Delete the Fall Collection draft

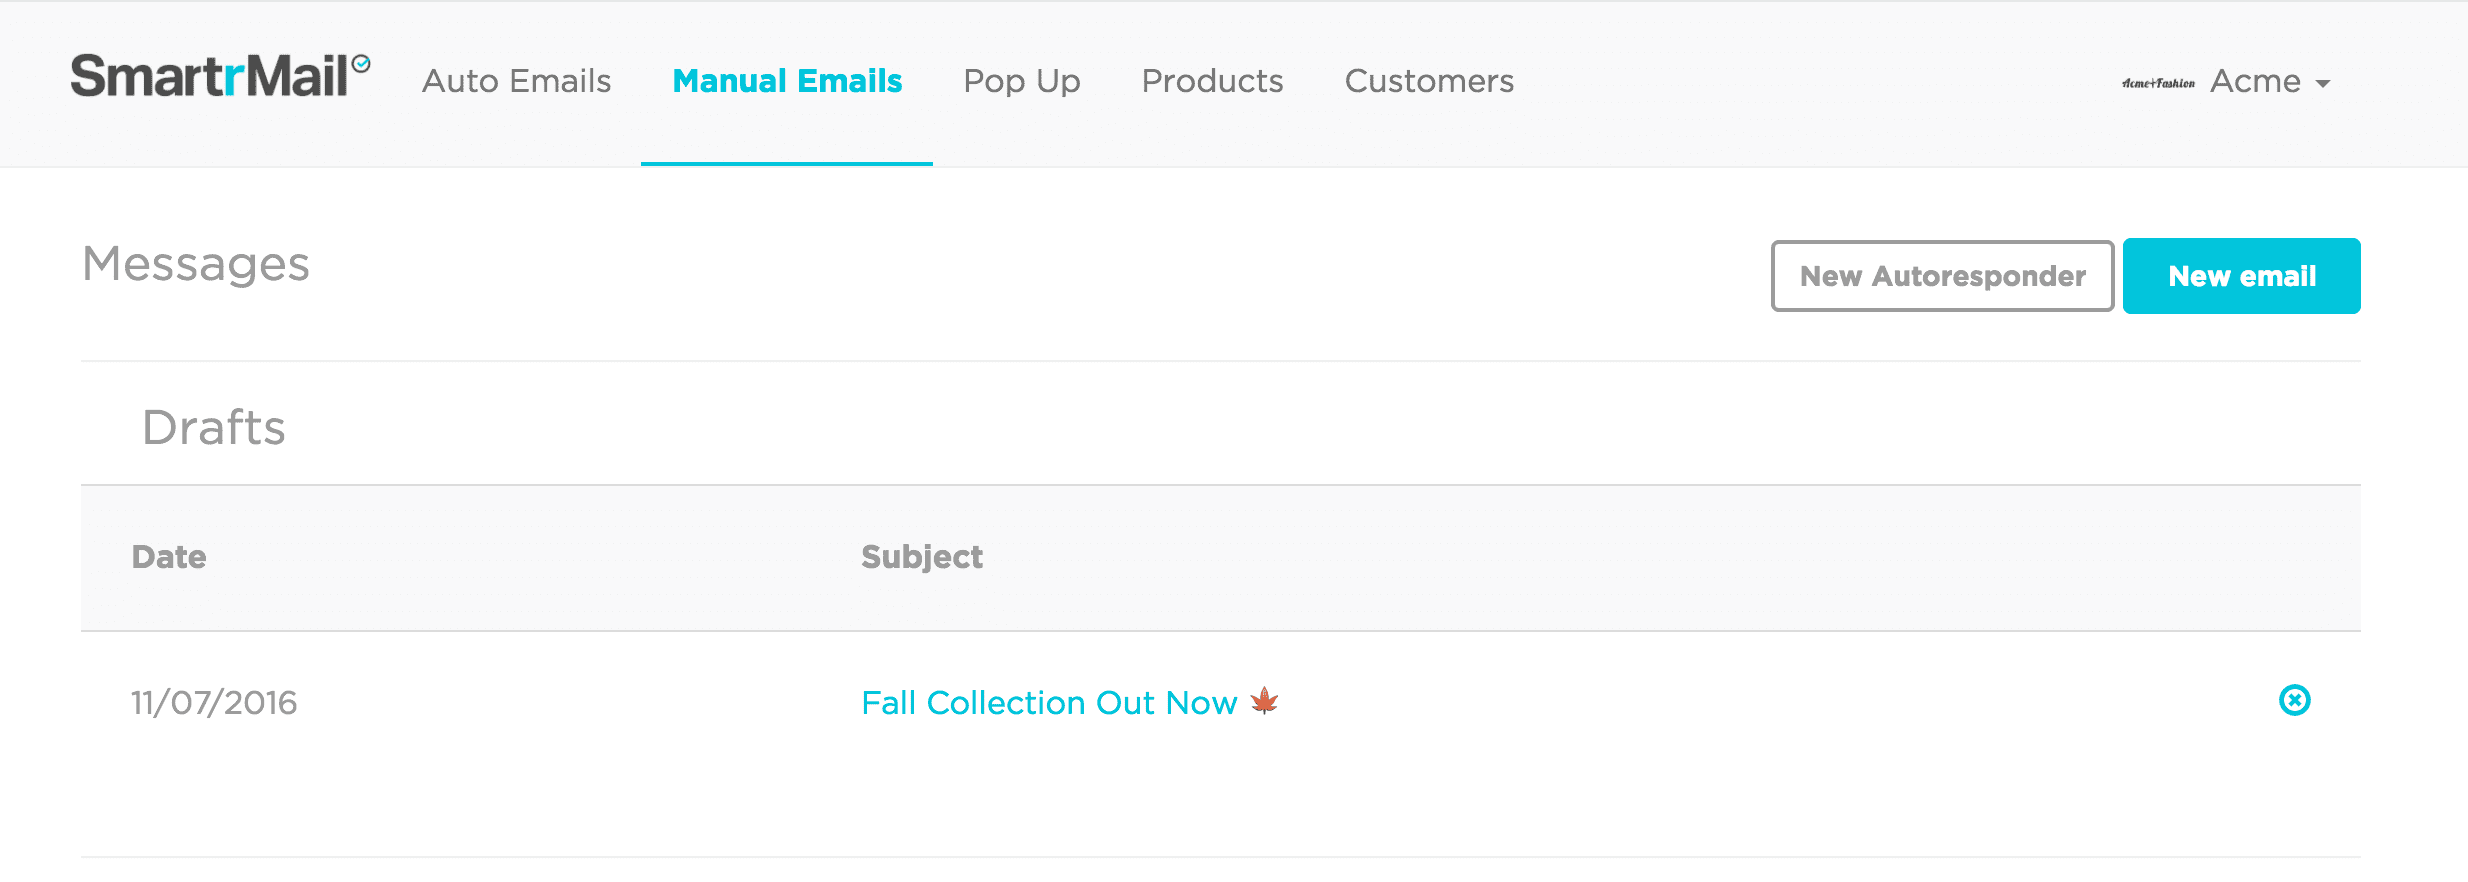click(x=2294, y=700)
